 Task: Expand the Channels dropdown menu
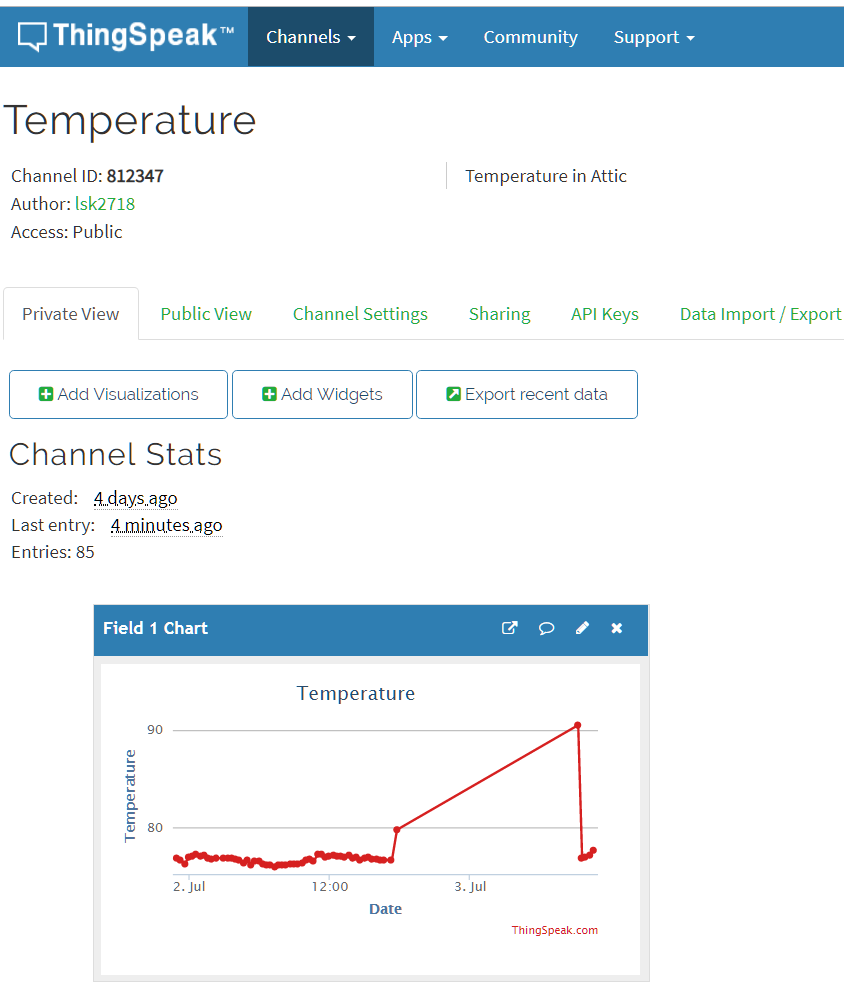pyautogui.click(x=310, y=37)
